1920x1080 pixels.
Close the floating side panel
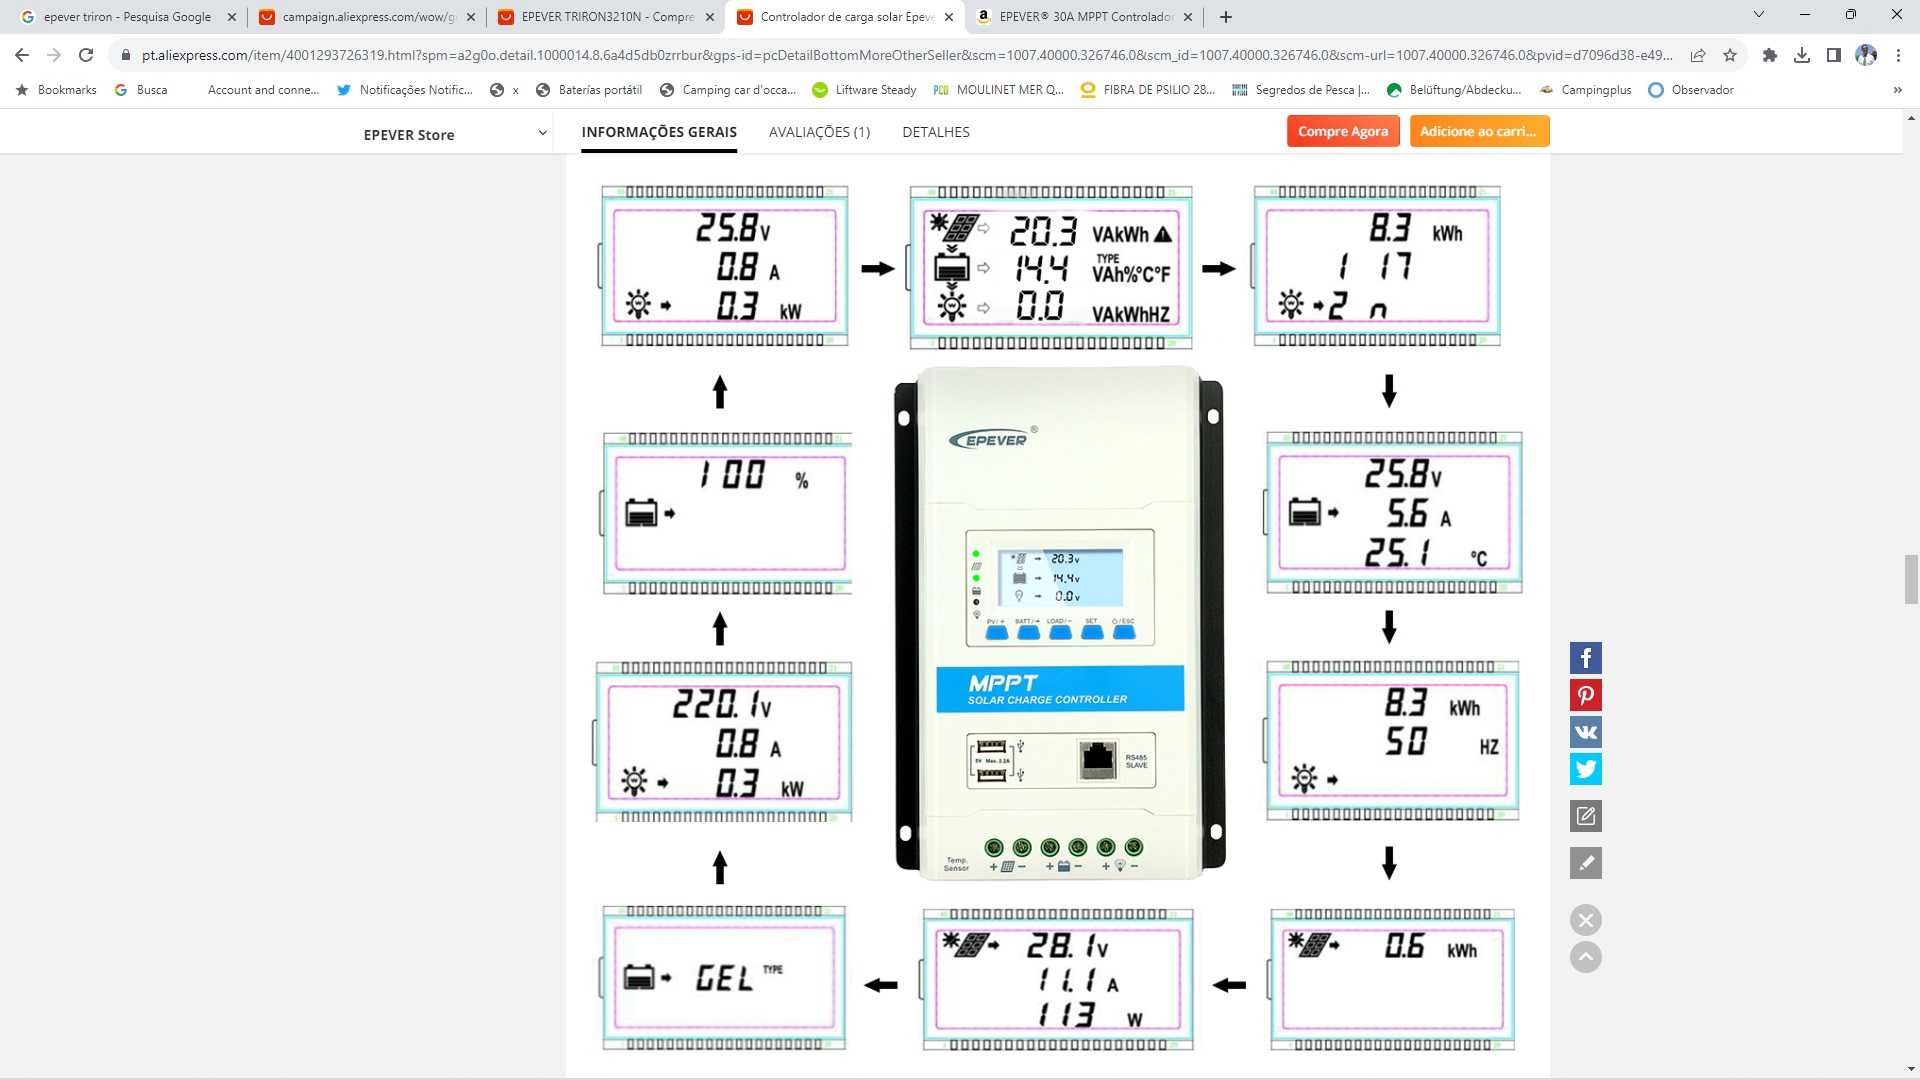coord(1585,920)
